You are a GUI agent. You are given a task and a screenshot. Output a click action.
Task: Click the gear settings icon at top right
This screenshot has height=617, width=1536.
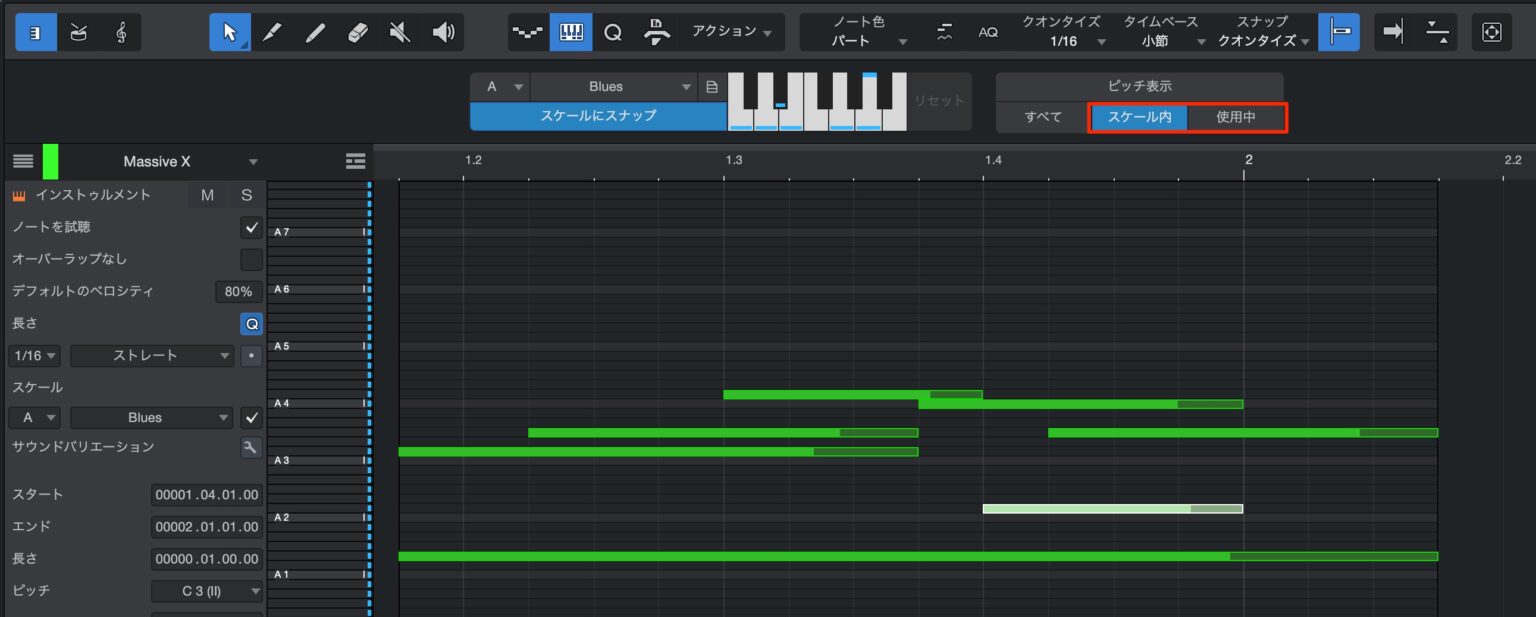(x=1491, y=31)
